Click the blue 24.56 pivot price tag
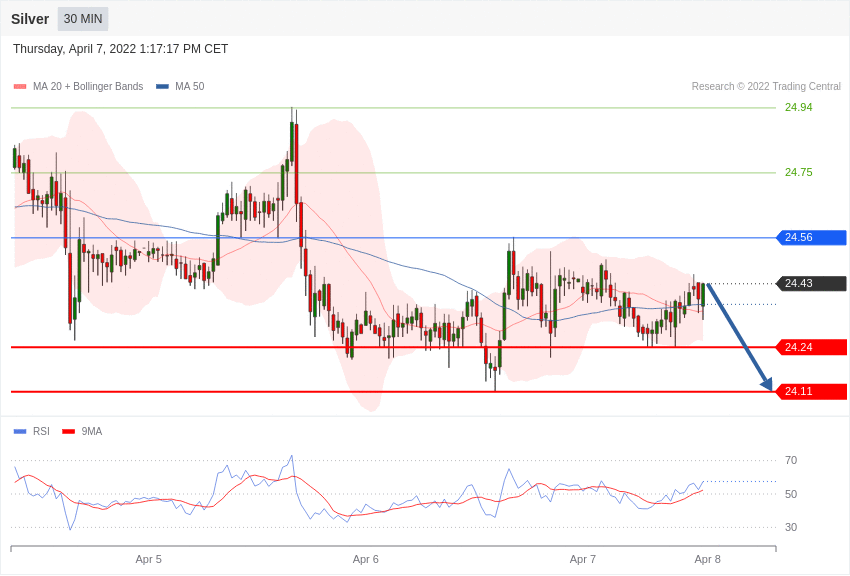 pyautogui.click(x=812, y=237)
